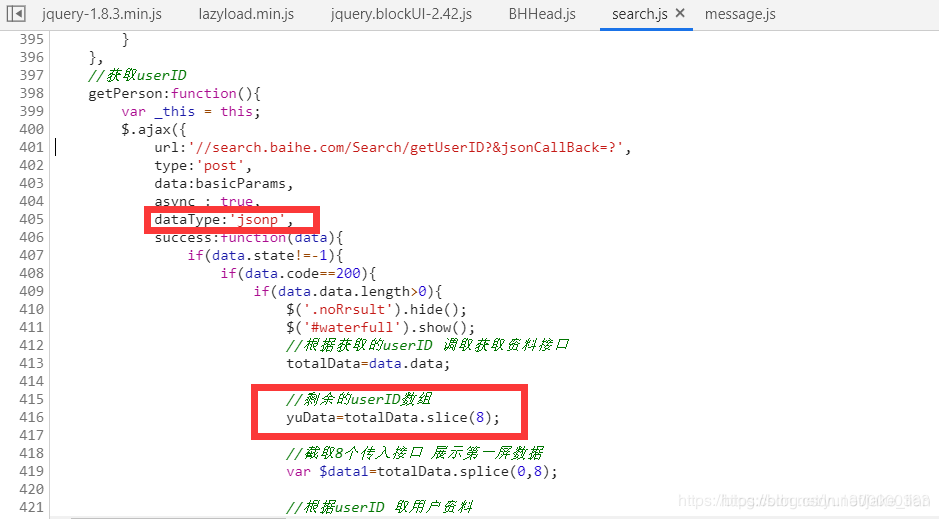Click the if(data.state!=-1){ condition

point(265,256)
